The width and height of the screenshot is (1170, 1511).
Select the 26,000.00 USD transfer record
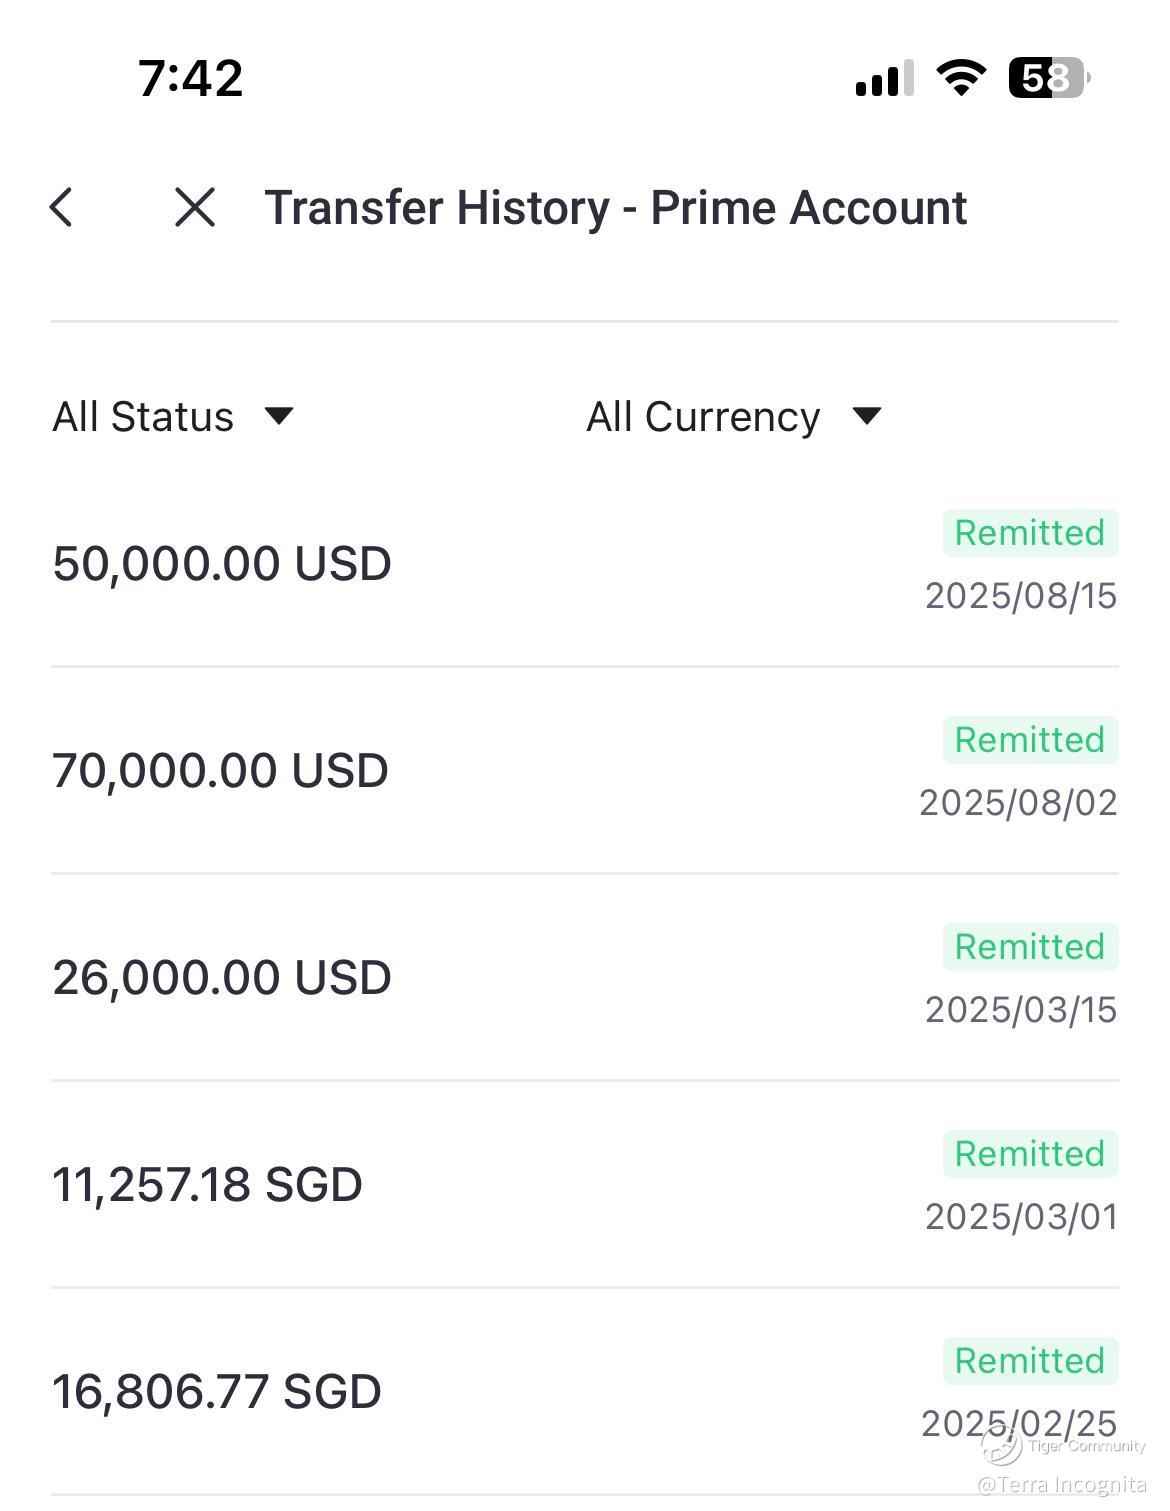[222, 977]
